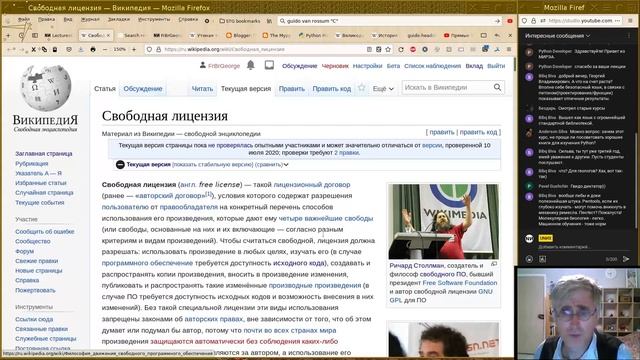Toggle the watchlist star next to Править код
The width and height of the screenshot is (640, 360).
tap(362, 88)
